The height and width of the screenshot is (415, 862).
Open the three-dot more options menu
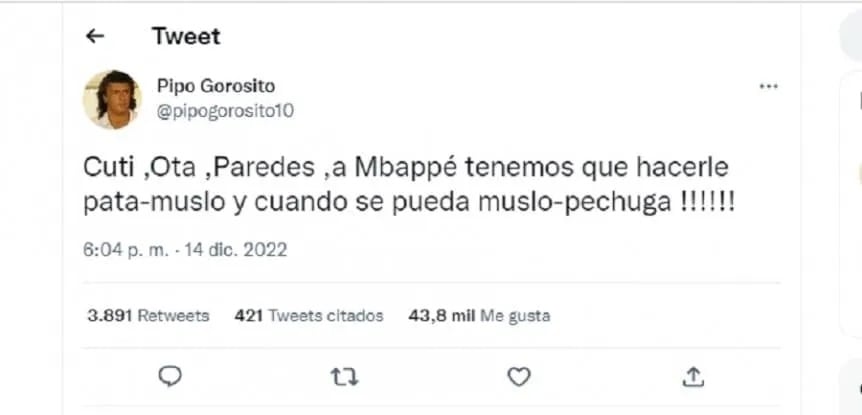[x=768, y=86]
